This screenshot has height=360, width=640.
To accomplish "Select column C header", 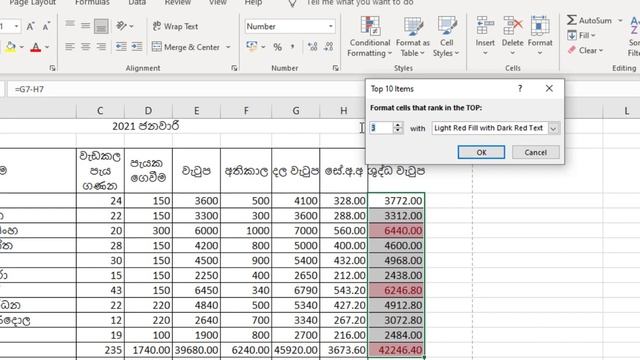I will [100, 111].
